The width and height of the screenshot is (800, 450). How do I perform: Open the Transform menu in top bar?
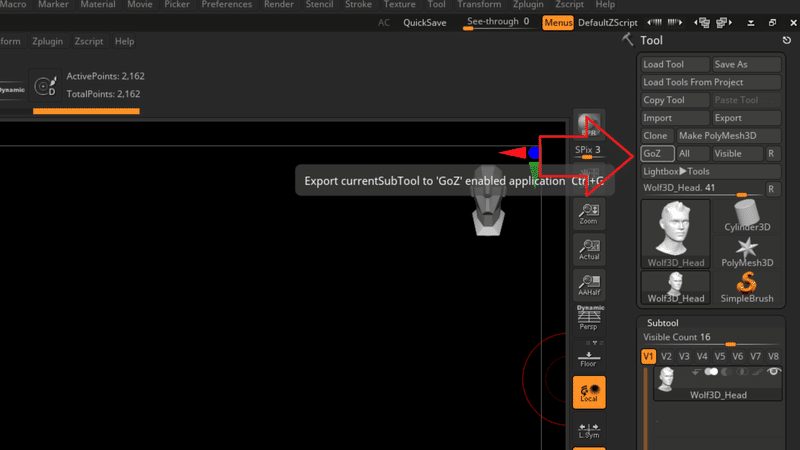(479, 5)
